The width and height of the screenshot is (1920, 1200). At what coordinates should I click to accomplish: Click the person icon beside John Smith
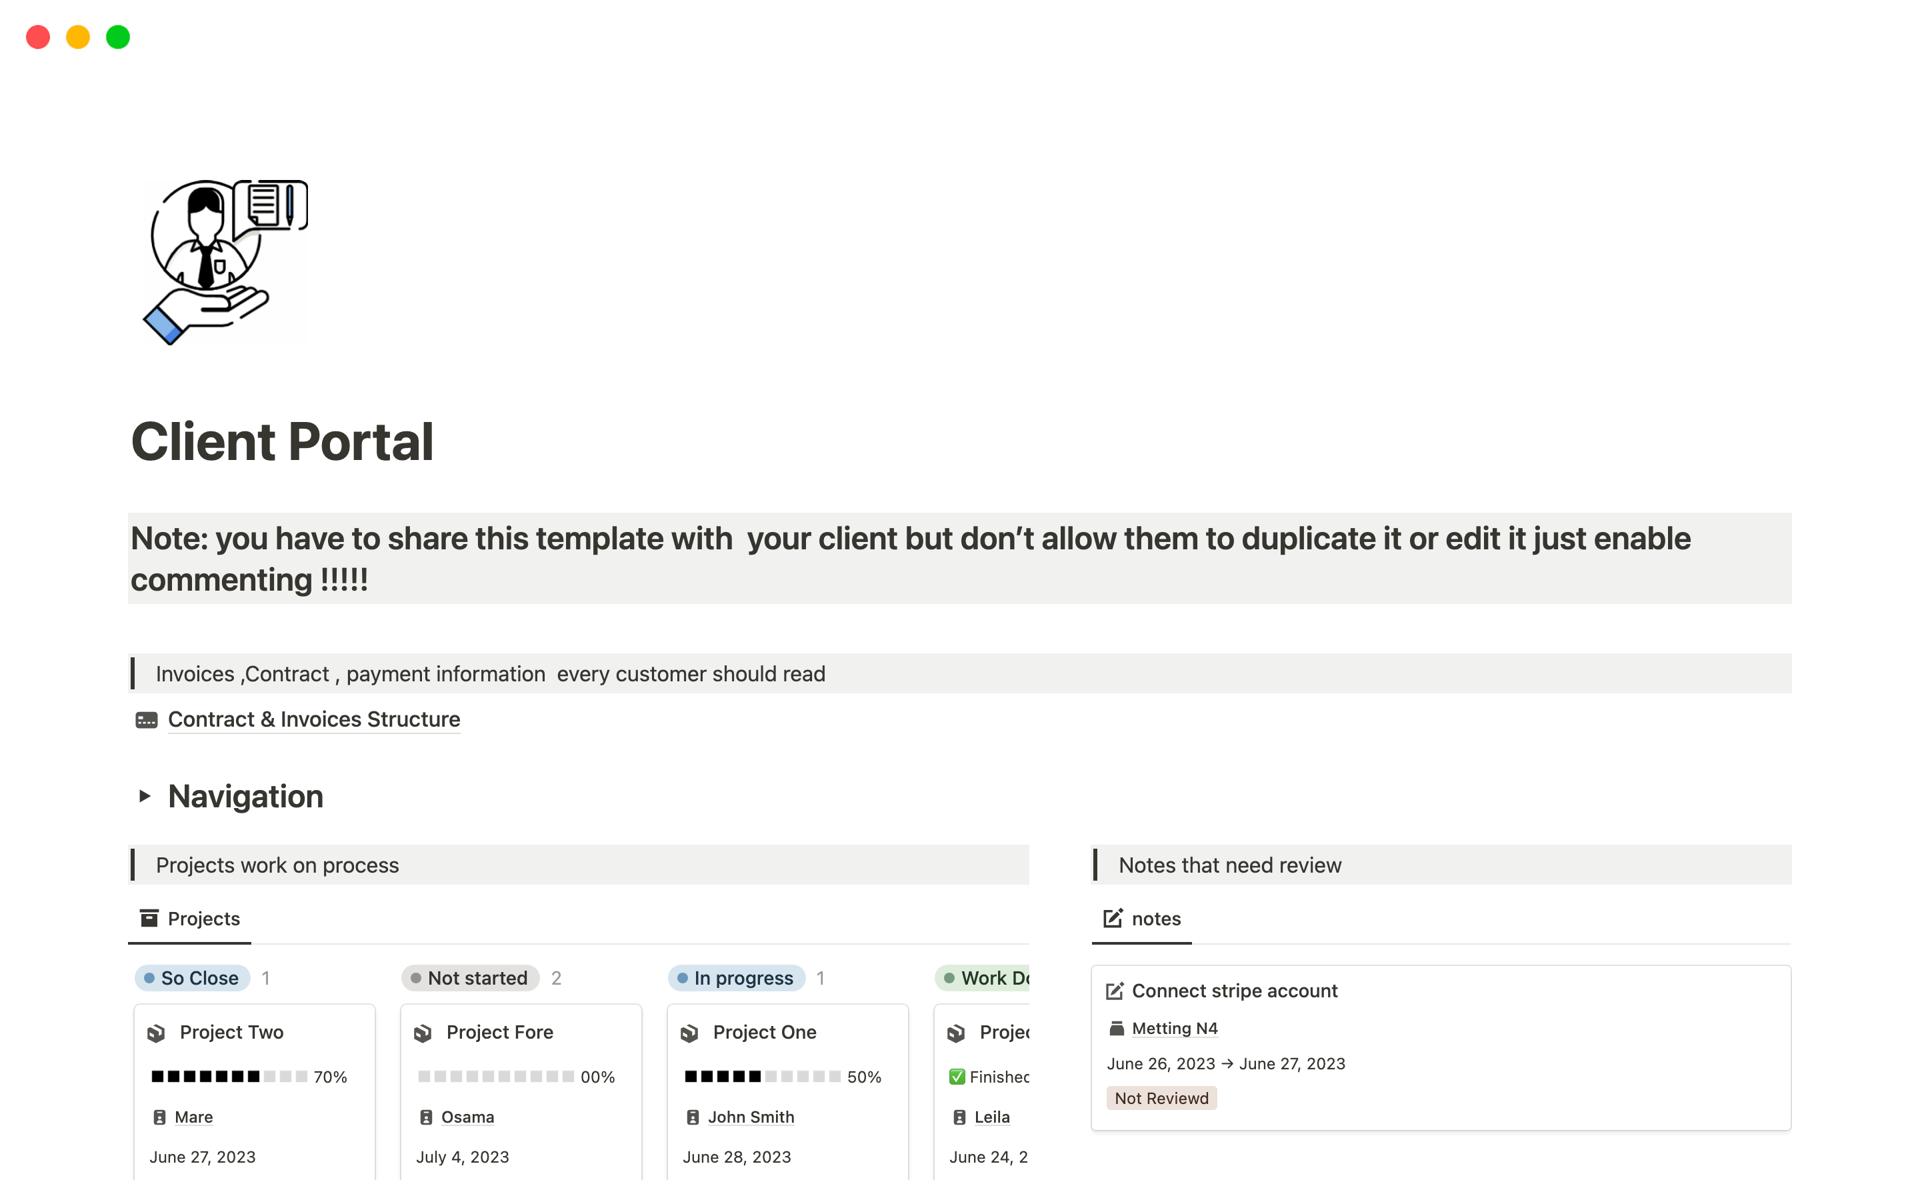click(692, 1117)
